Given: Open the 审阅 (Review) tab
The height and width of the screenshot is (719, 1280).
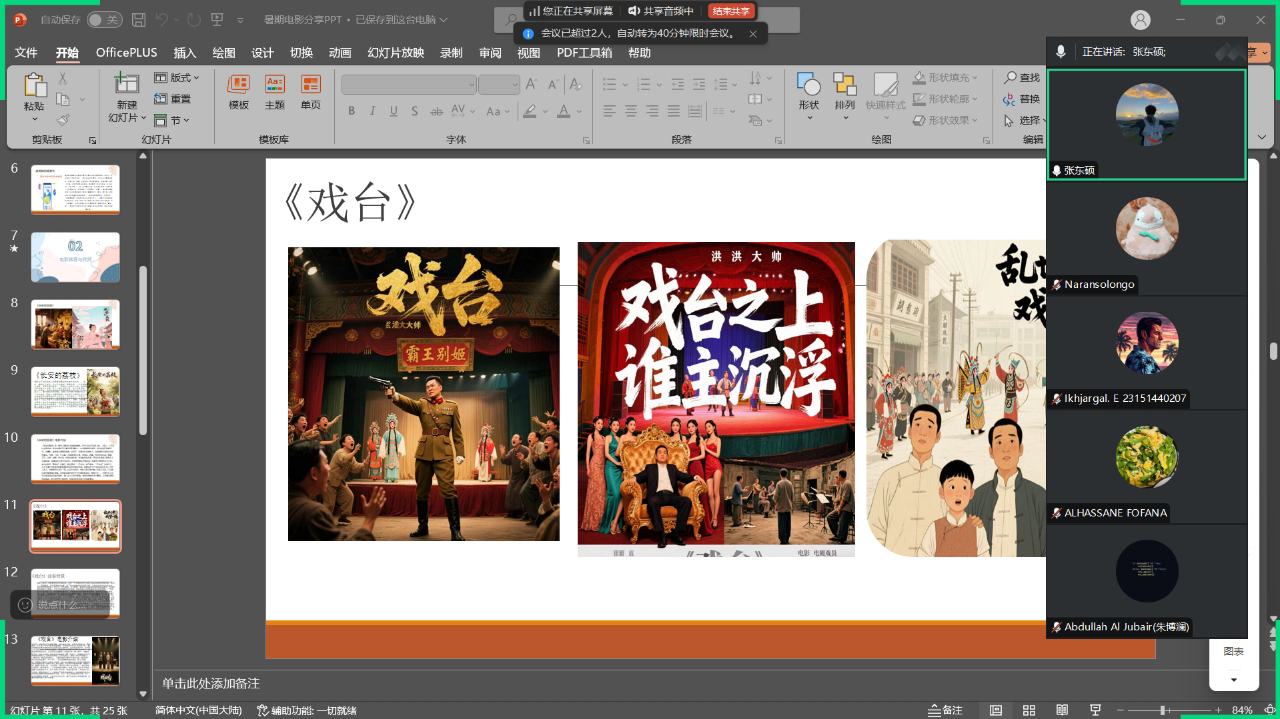Looking at the screenshot, I should point(490,53).
